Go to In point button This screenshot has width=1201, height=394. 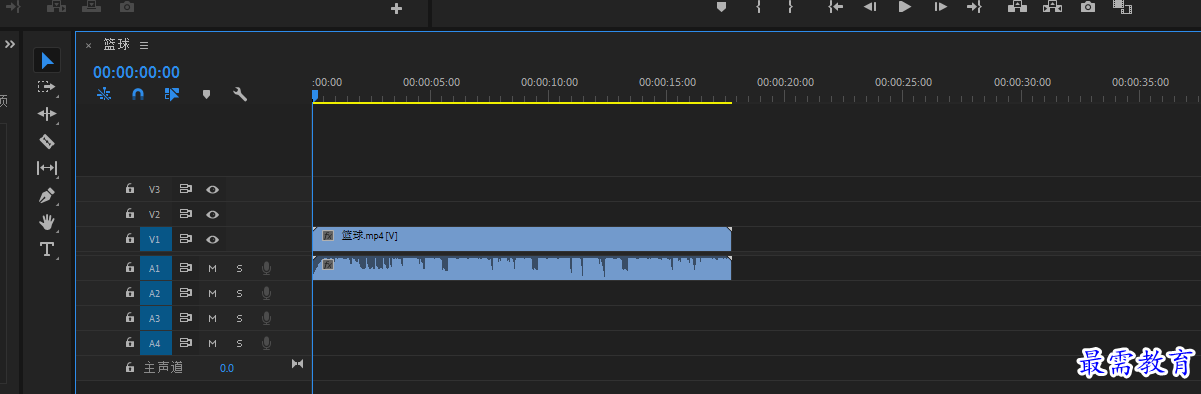(x=836, y=7)
